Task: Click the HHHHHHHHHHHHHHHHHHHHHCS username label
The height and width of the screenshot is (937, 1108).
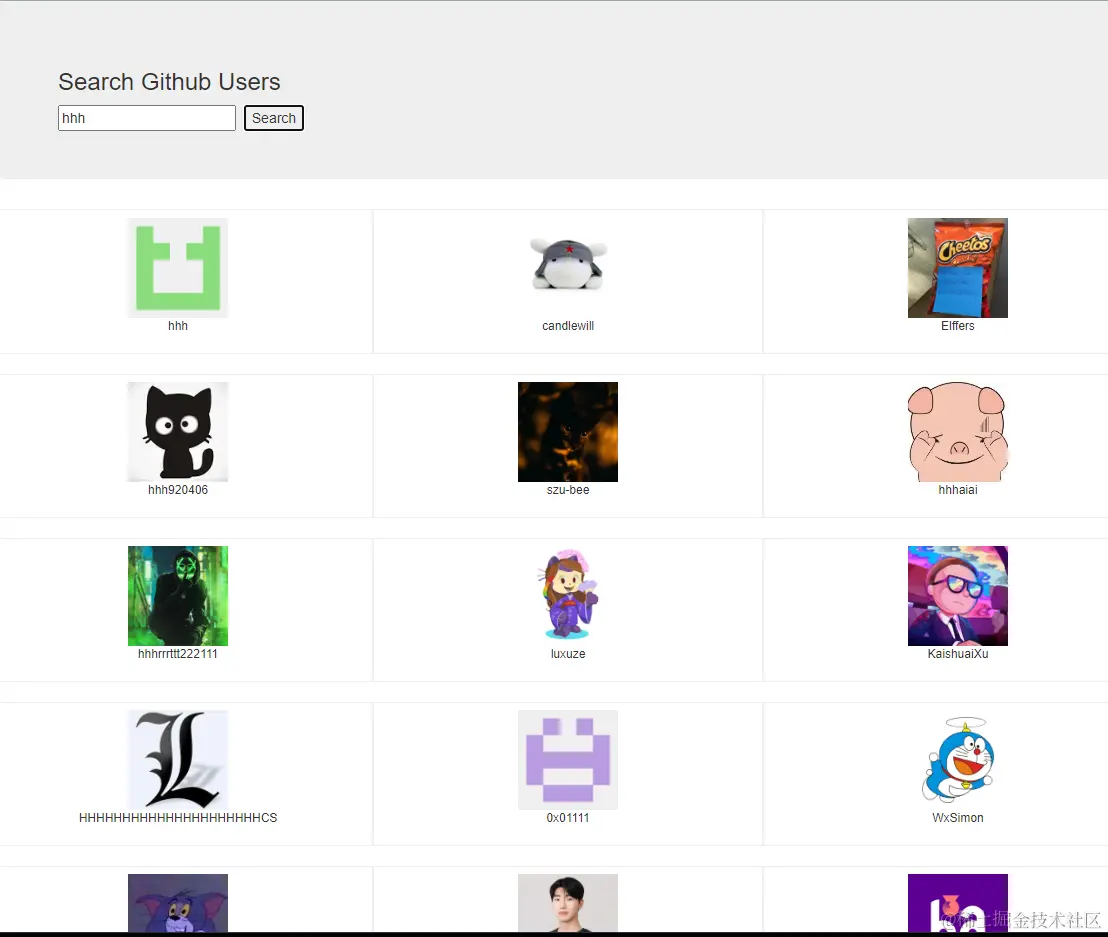Action: click(x=178, y=818)
